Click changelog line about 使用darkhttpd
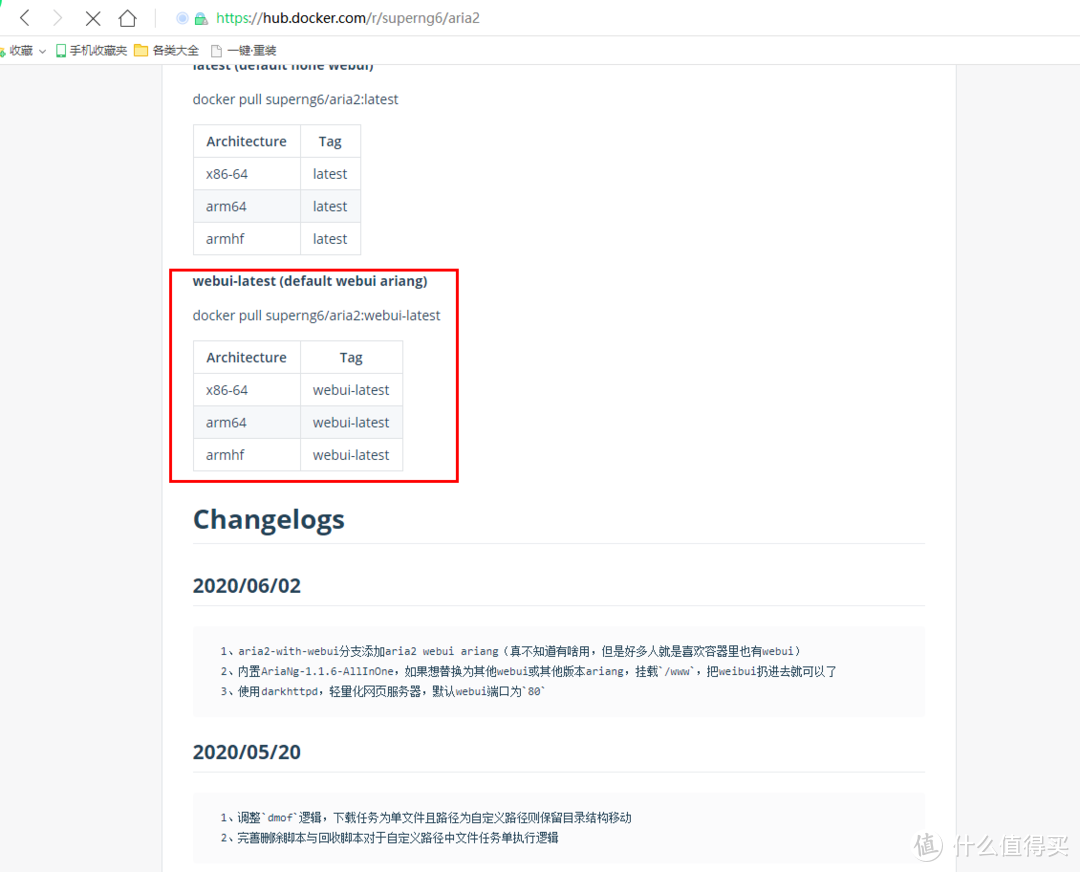The height and width of the screenshot is (872, 1080). tap(382, 691)
